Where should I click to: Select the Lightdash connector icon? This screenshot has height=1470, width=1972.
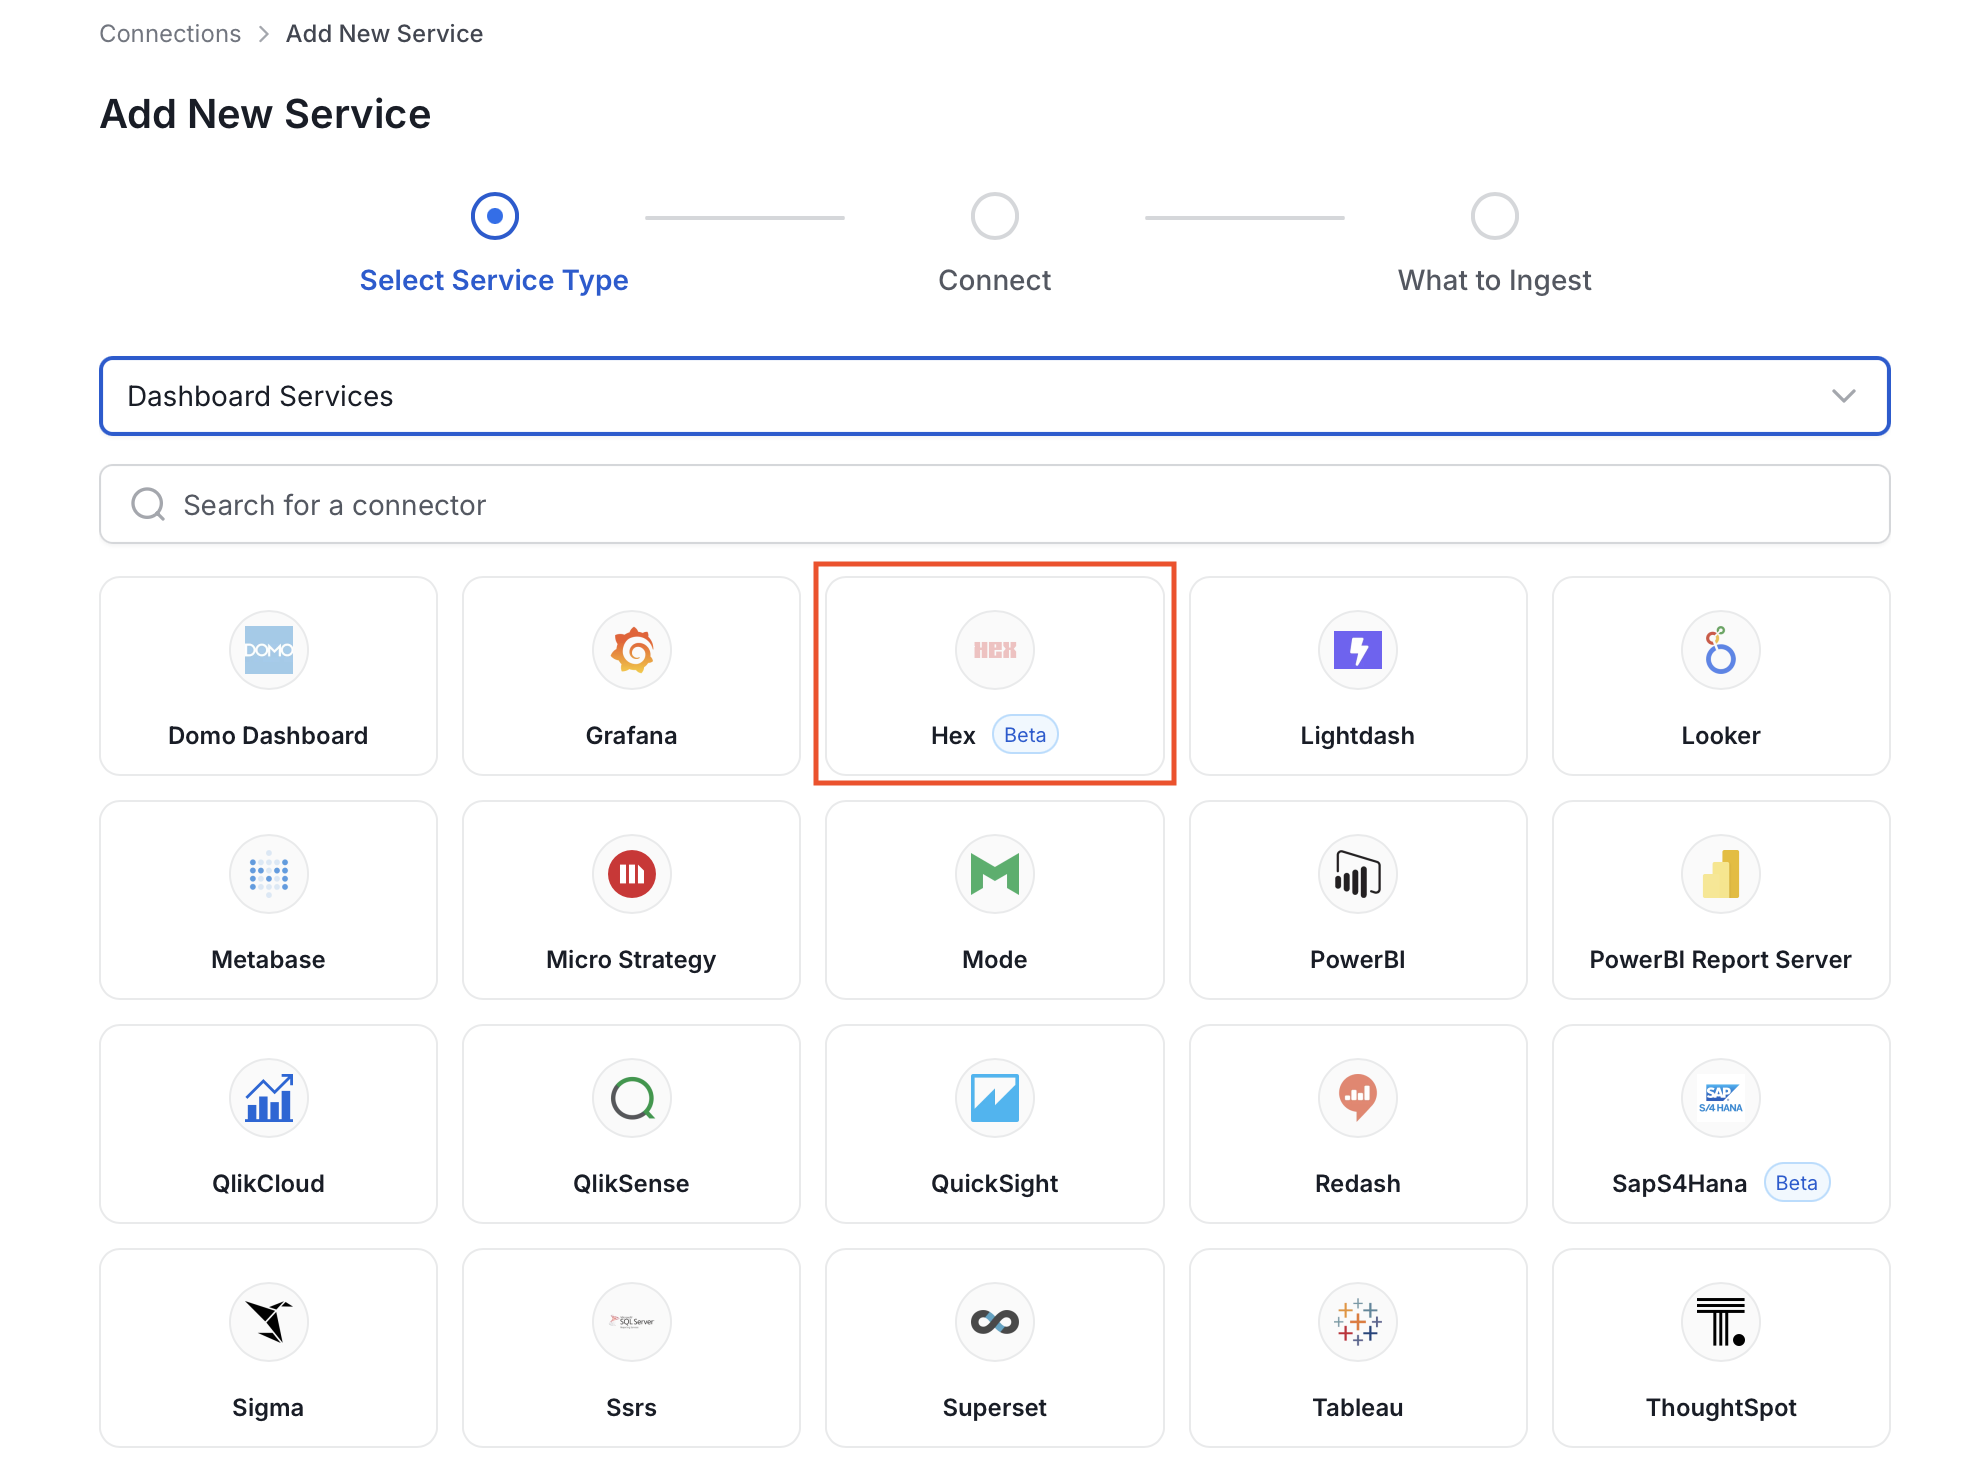[1358, 650]
